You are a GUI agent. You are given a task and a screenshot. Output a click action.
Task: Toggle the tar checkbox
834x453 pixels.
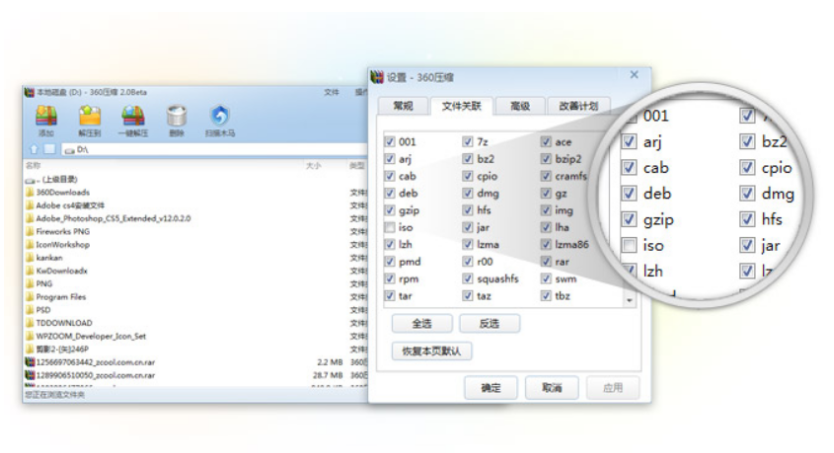coord(390,296)
